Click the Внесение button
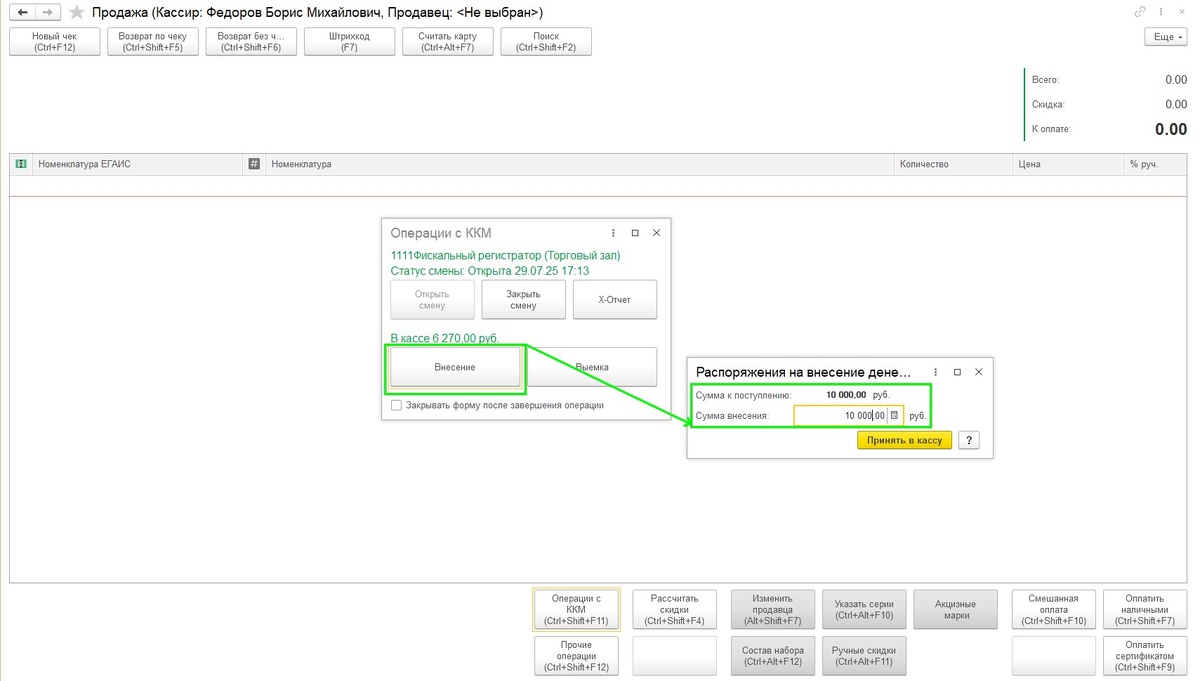The height and width of the screenshot is (681, 1200). tap(455, 367)
